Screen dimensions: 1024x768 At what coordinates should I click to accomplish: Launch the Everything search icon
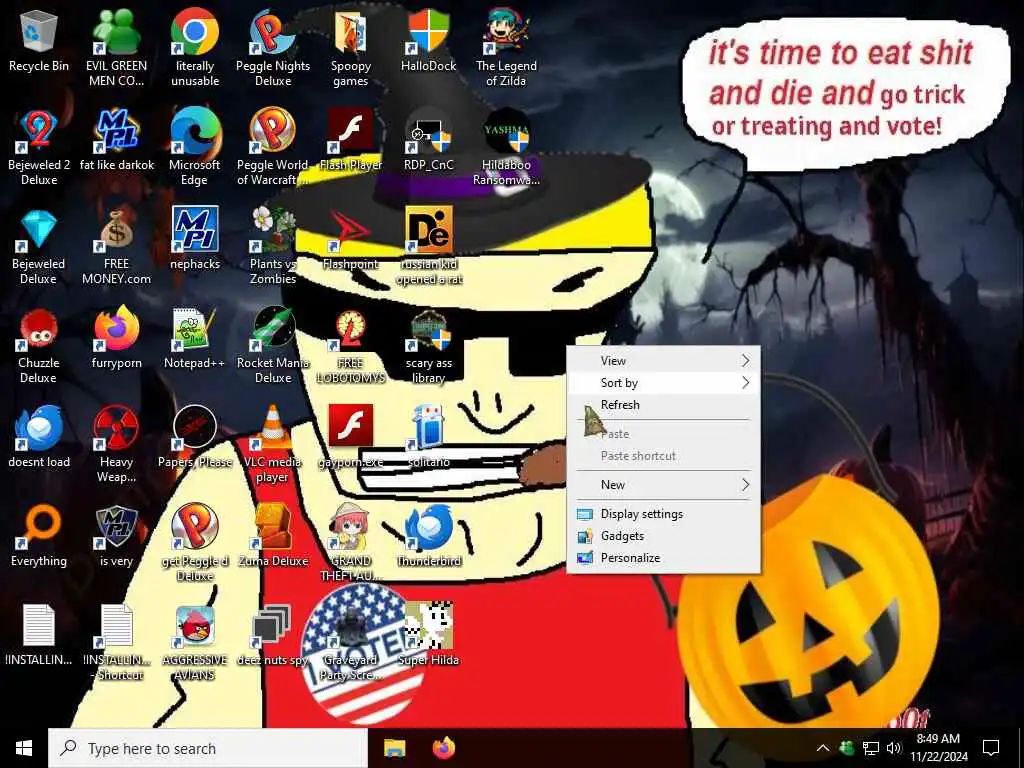39,537
